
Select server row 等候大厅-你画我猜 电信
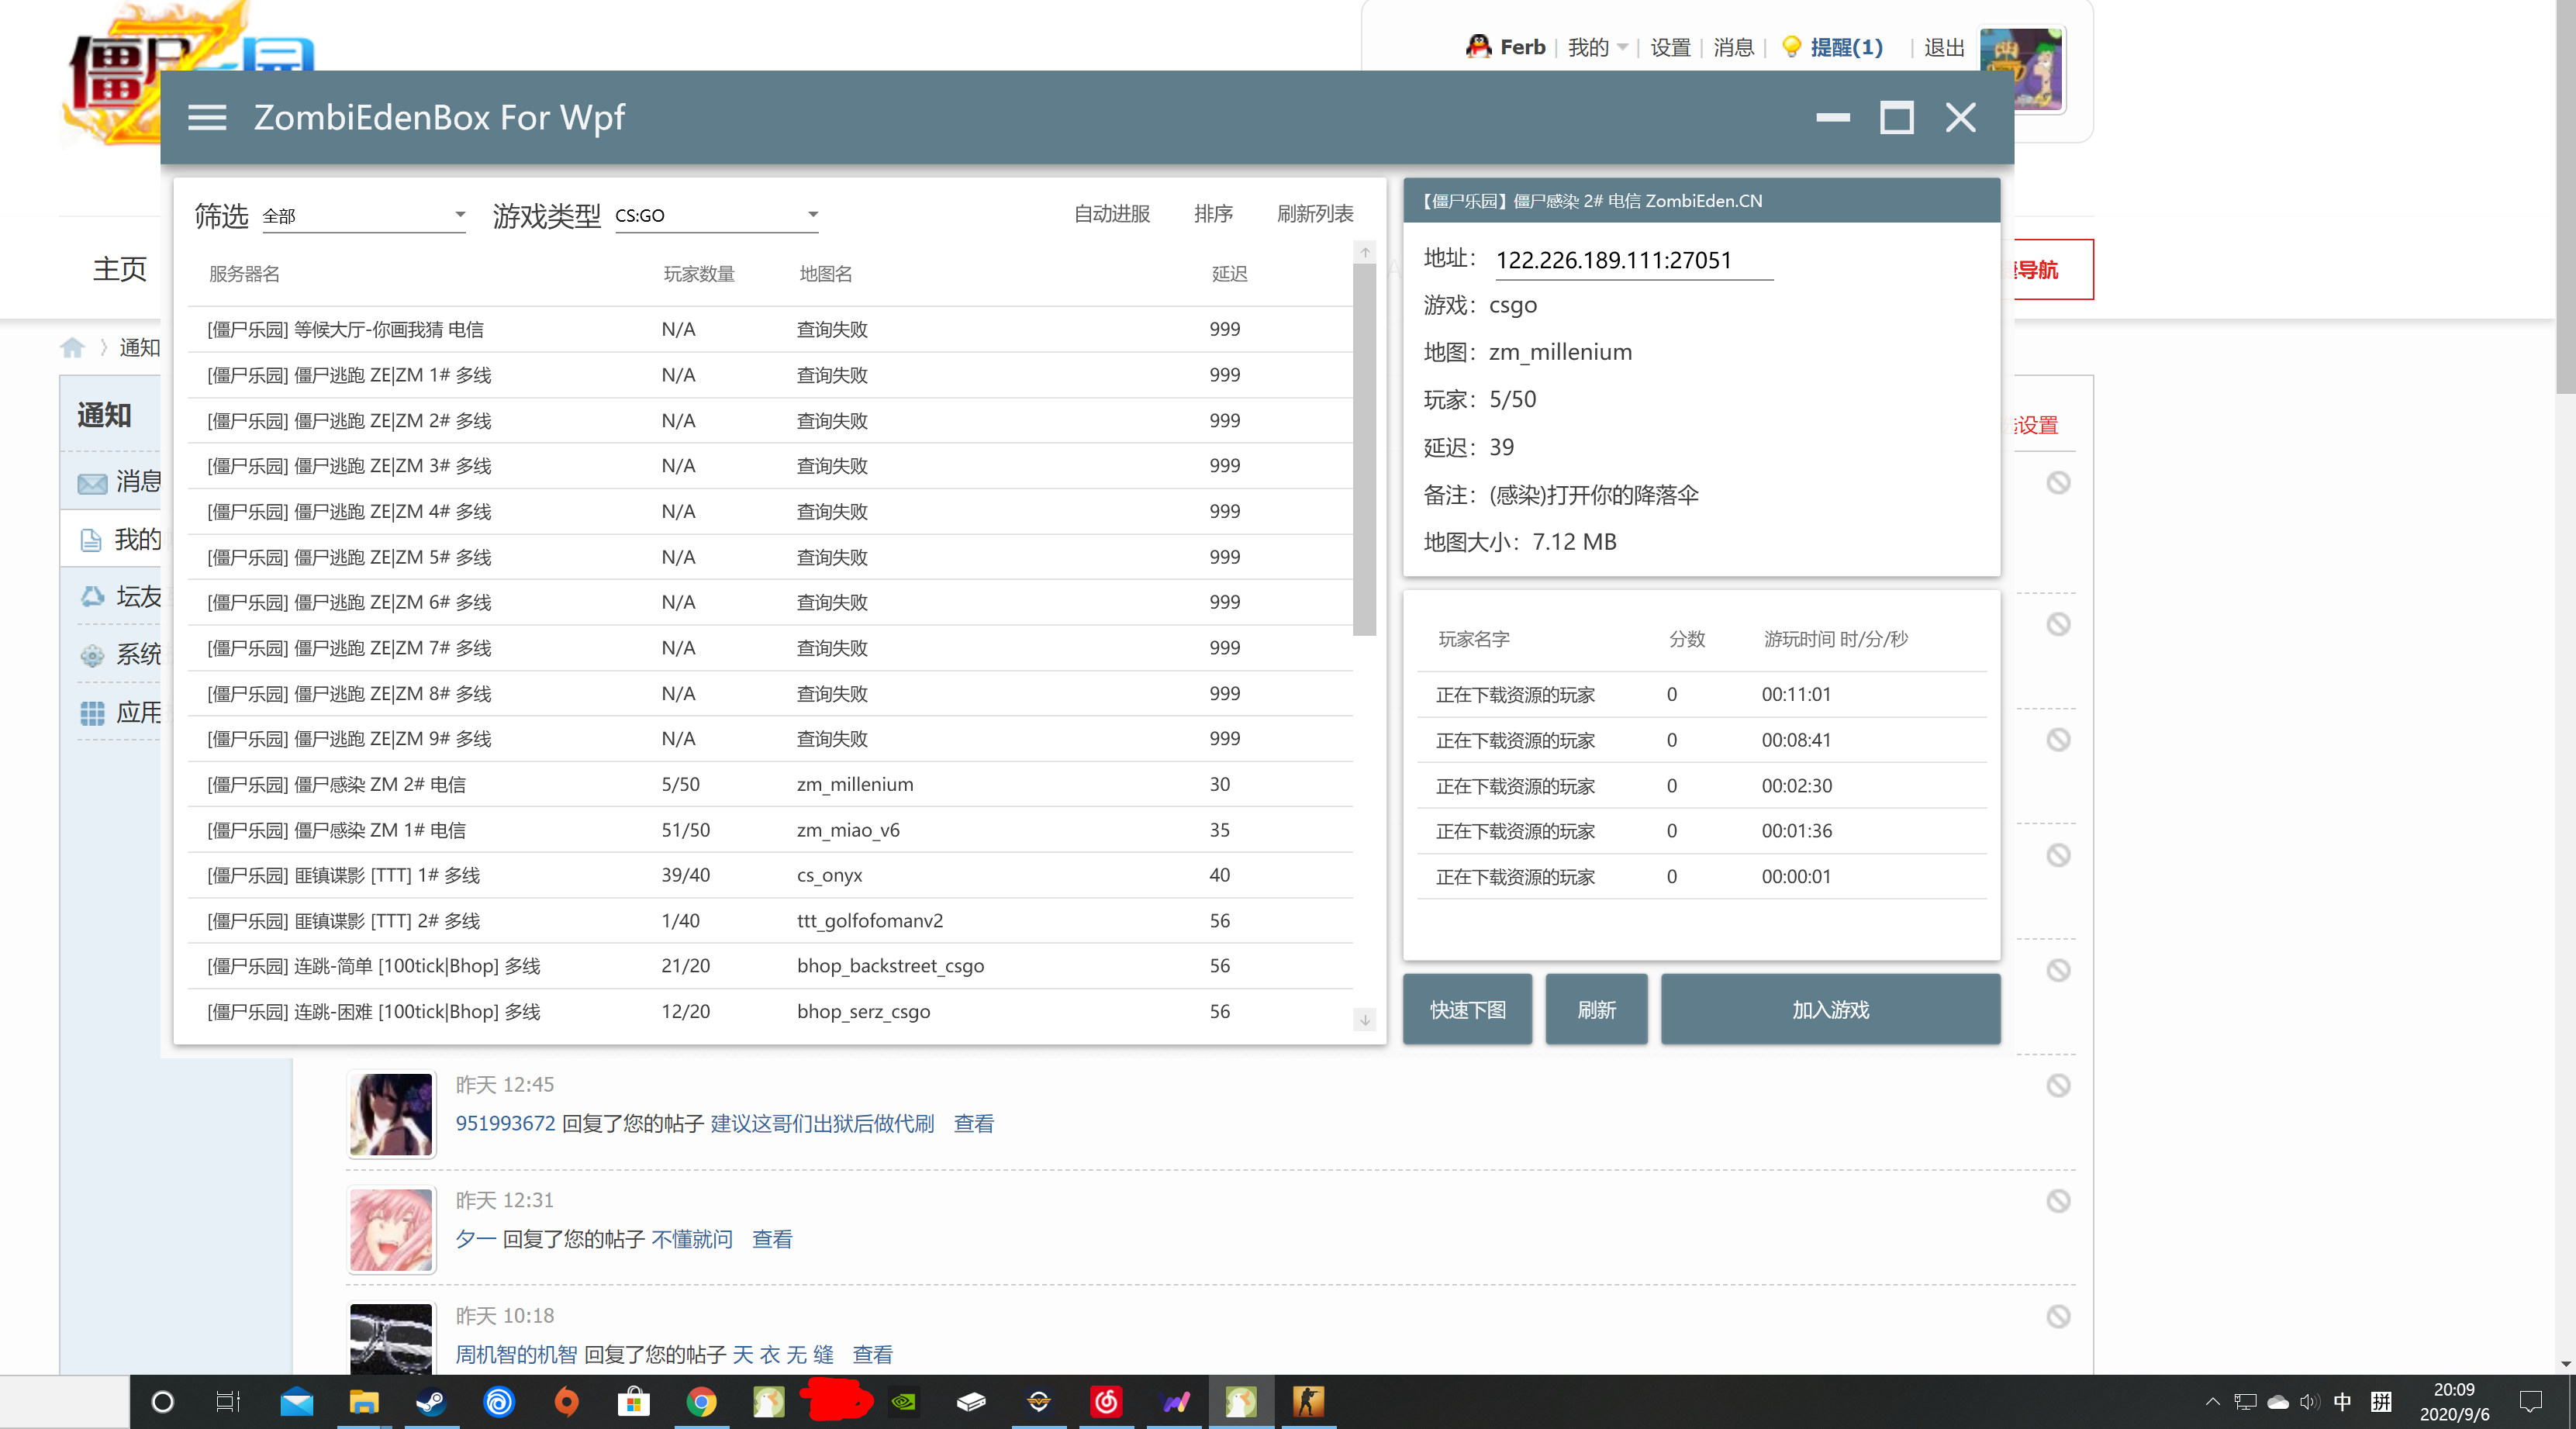pyautogui.click(x=770, y=329)
